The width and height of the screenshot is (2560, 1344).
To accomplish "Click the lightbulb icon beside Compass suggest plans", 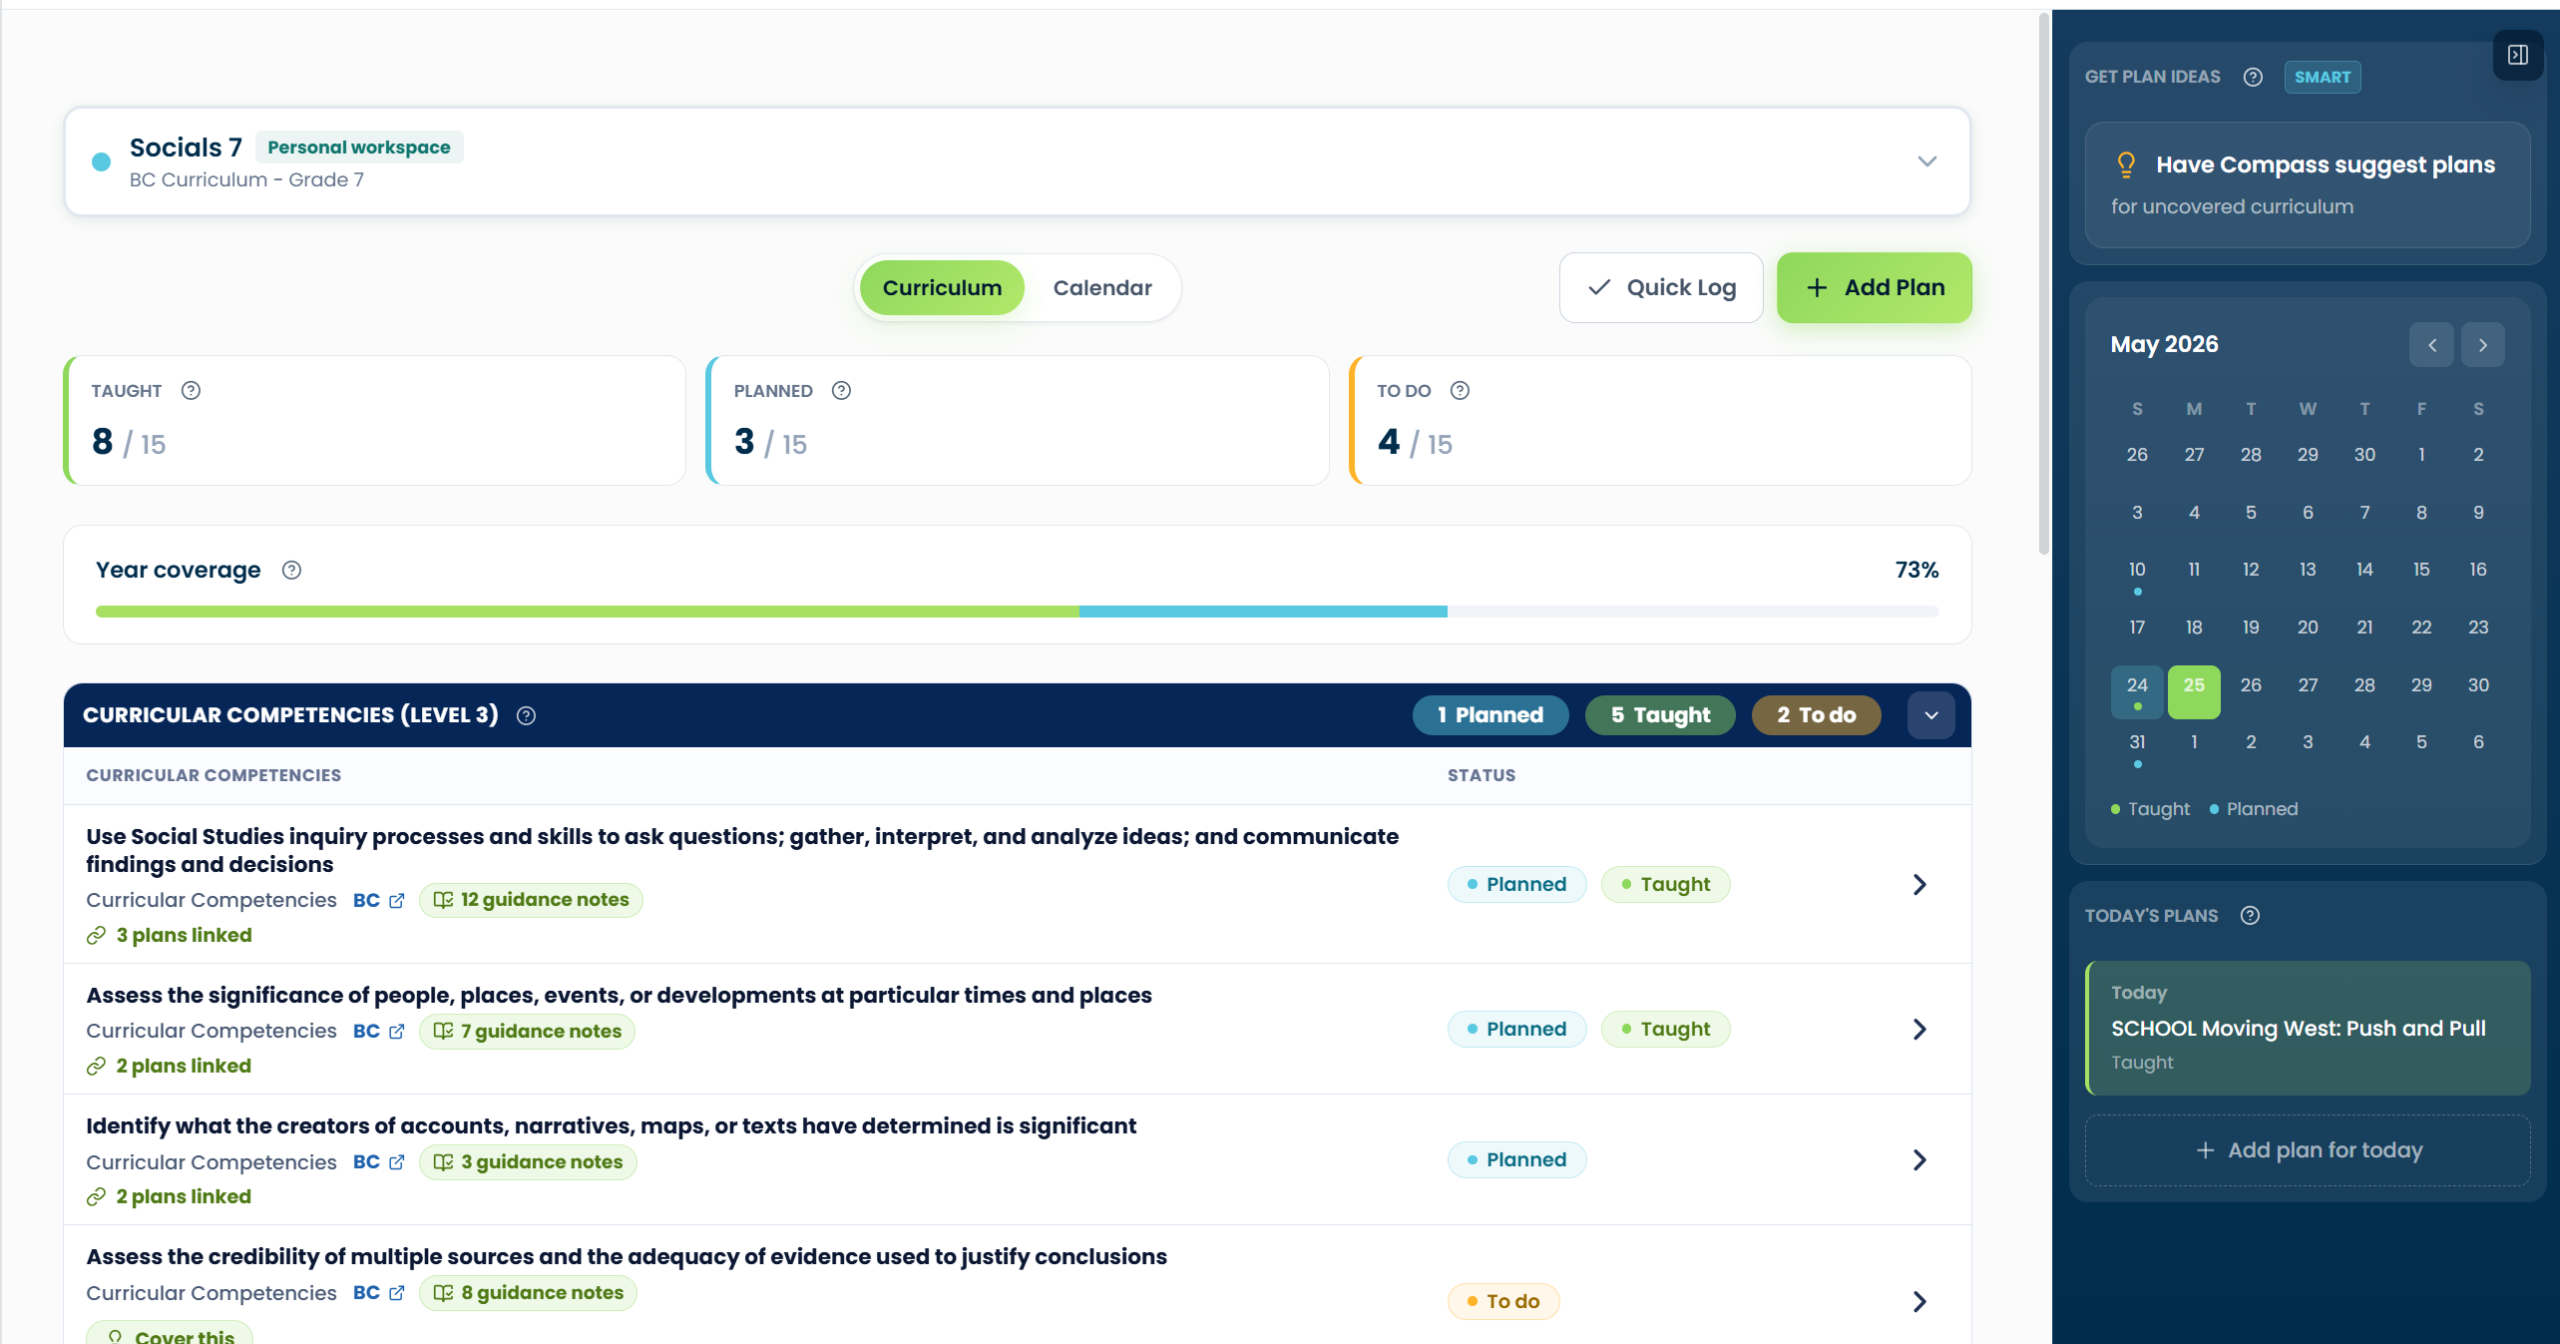I will pos(2126,165).
